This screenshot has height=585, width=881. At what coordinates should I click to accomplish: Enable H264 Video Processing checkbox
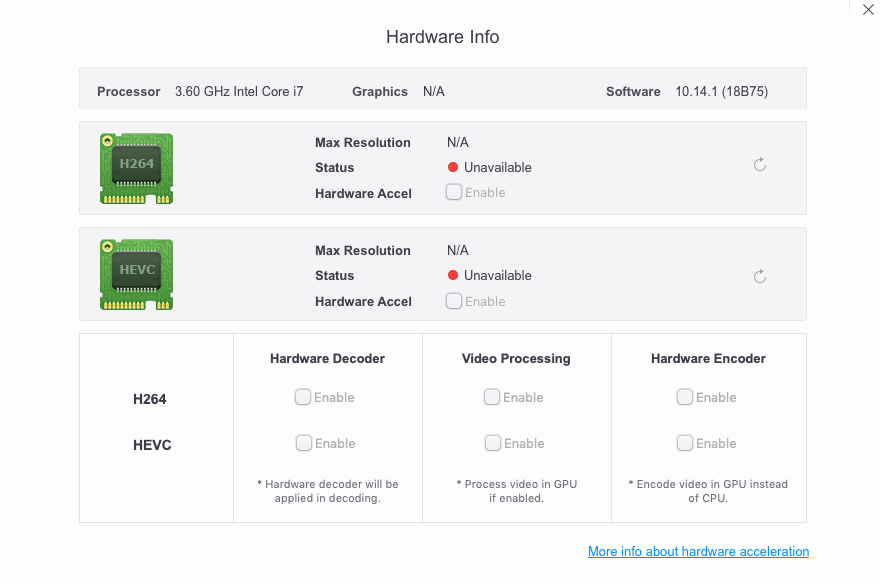point(492,397)
